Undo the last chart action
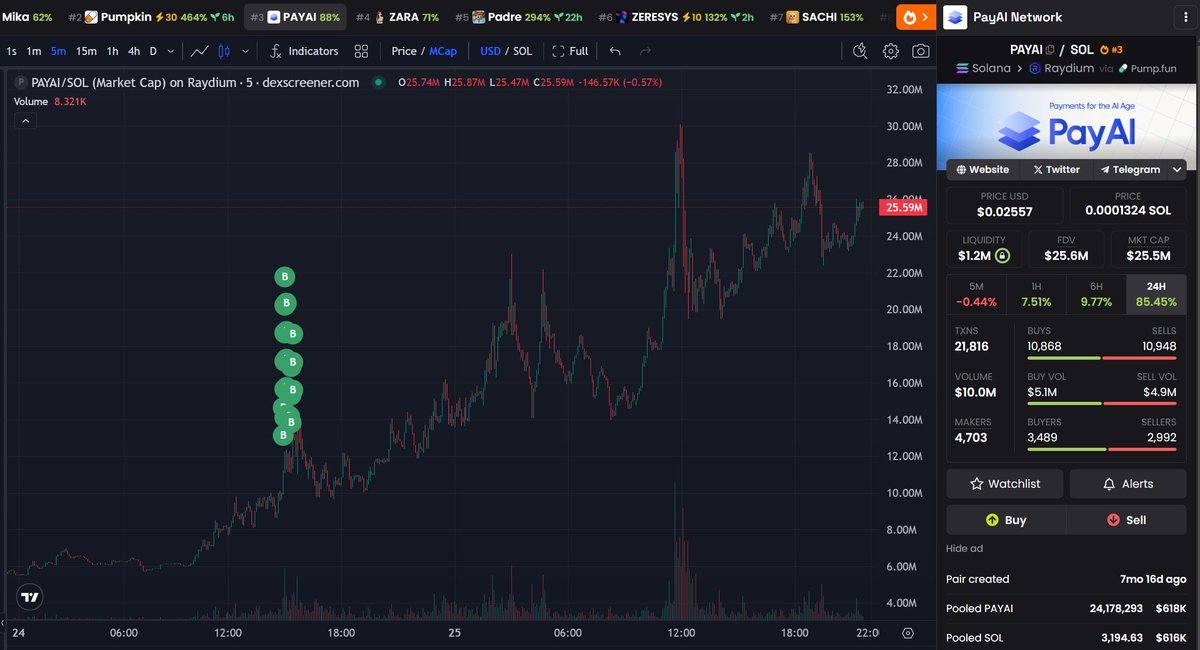Screen dimensions: 1200x650 pos(615,51)
